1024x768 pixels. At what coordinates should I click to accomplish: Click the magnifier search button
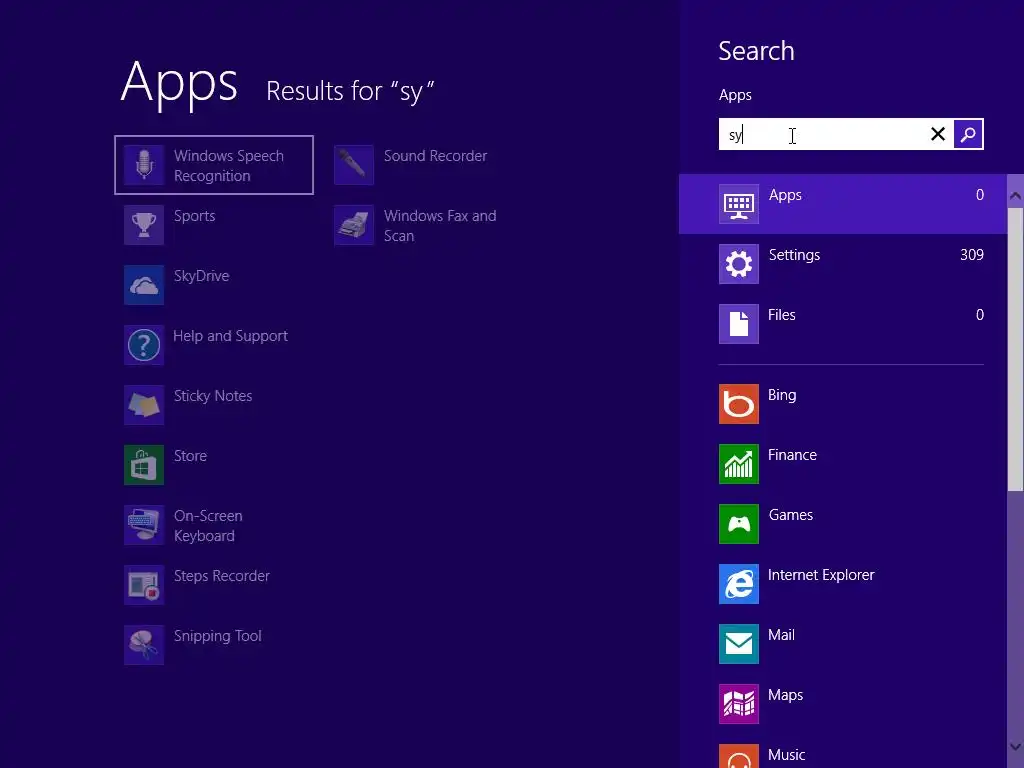pyautogui.click(x=968, y=135)
